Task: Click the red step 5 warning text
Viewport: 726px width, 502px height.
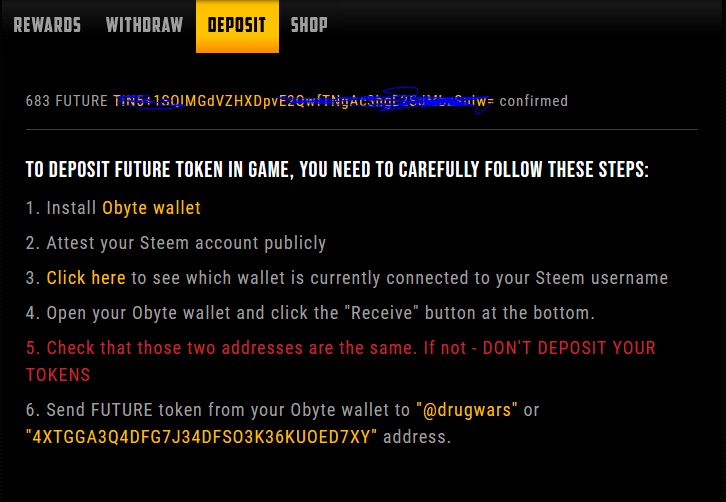Action: 341,361
